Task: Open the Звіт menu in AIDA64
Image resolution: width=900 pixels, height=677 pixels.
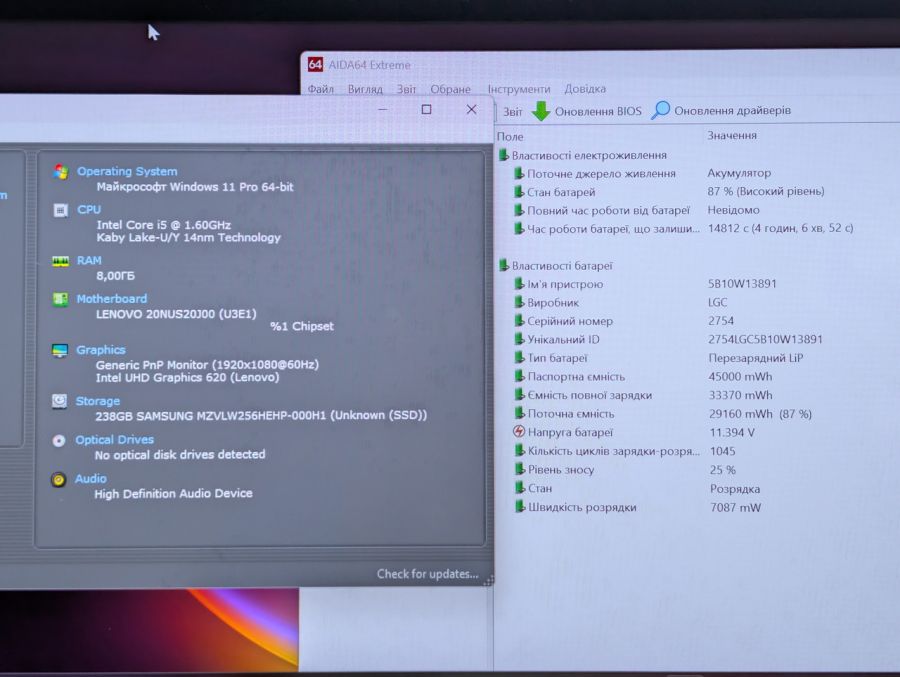Action: [x=406, y=89]
